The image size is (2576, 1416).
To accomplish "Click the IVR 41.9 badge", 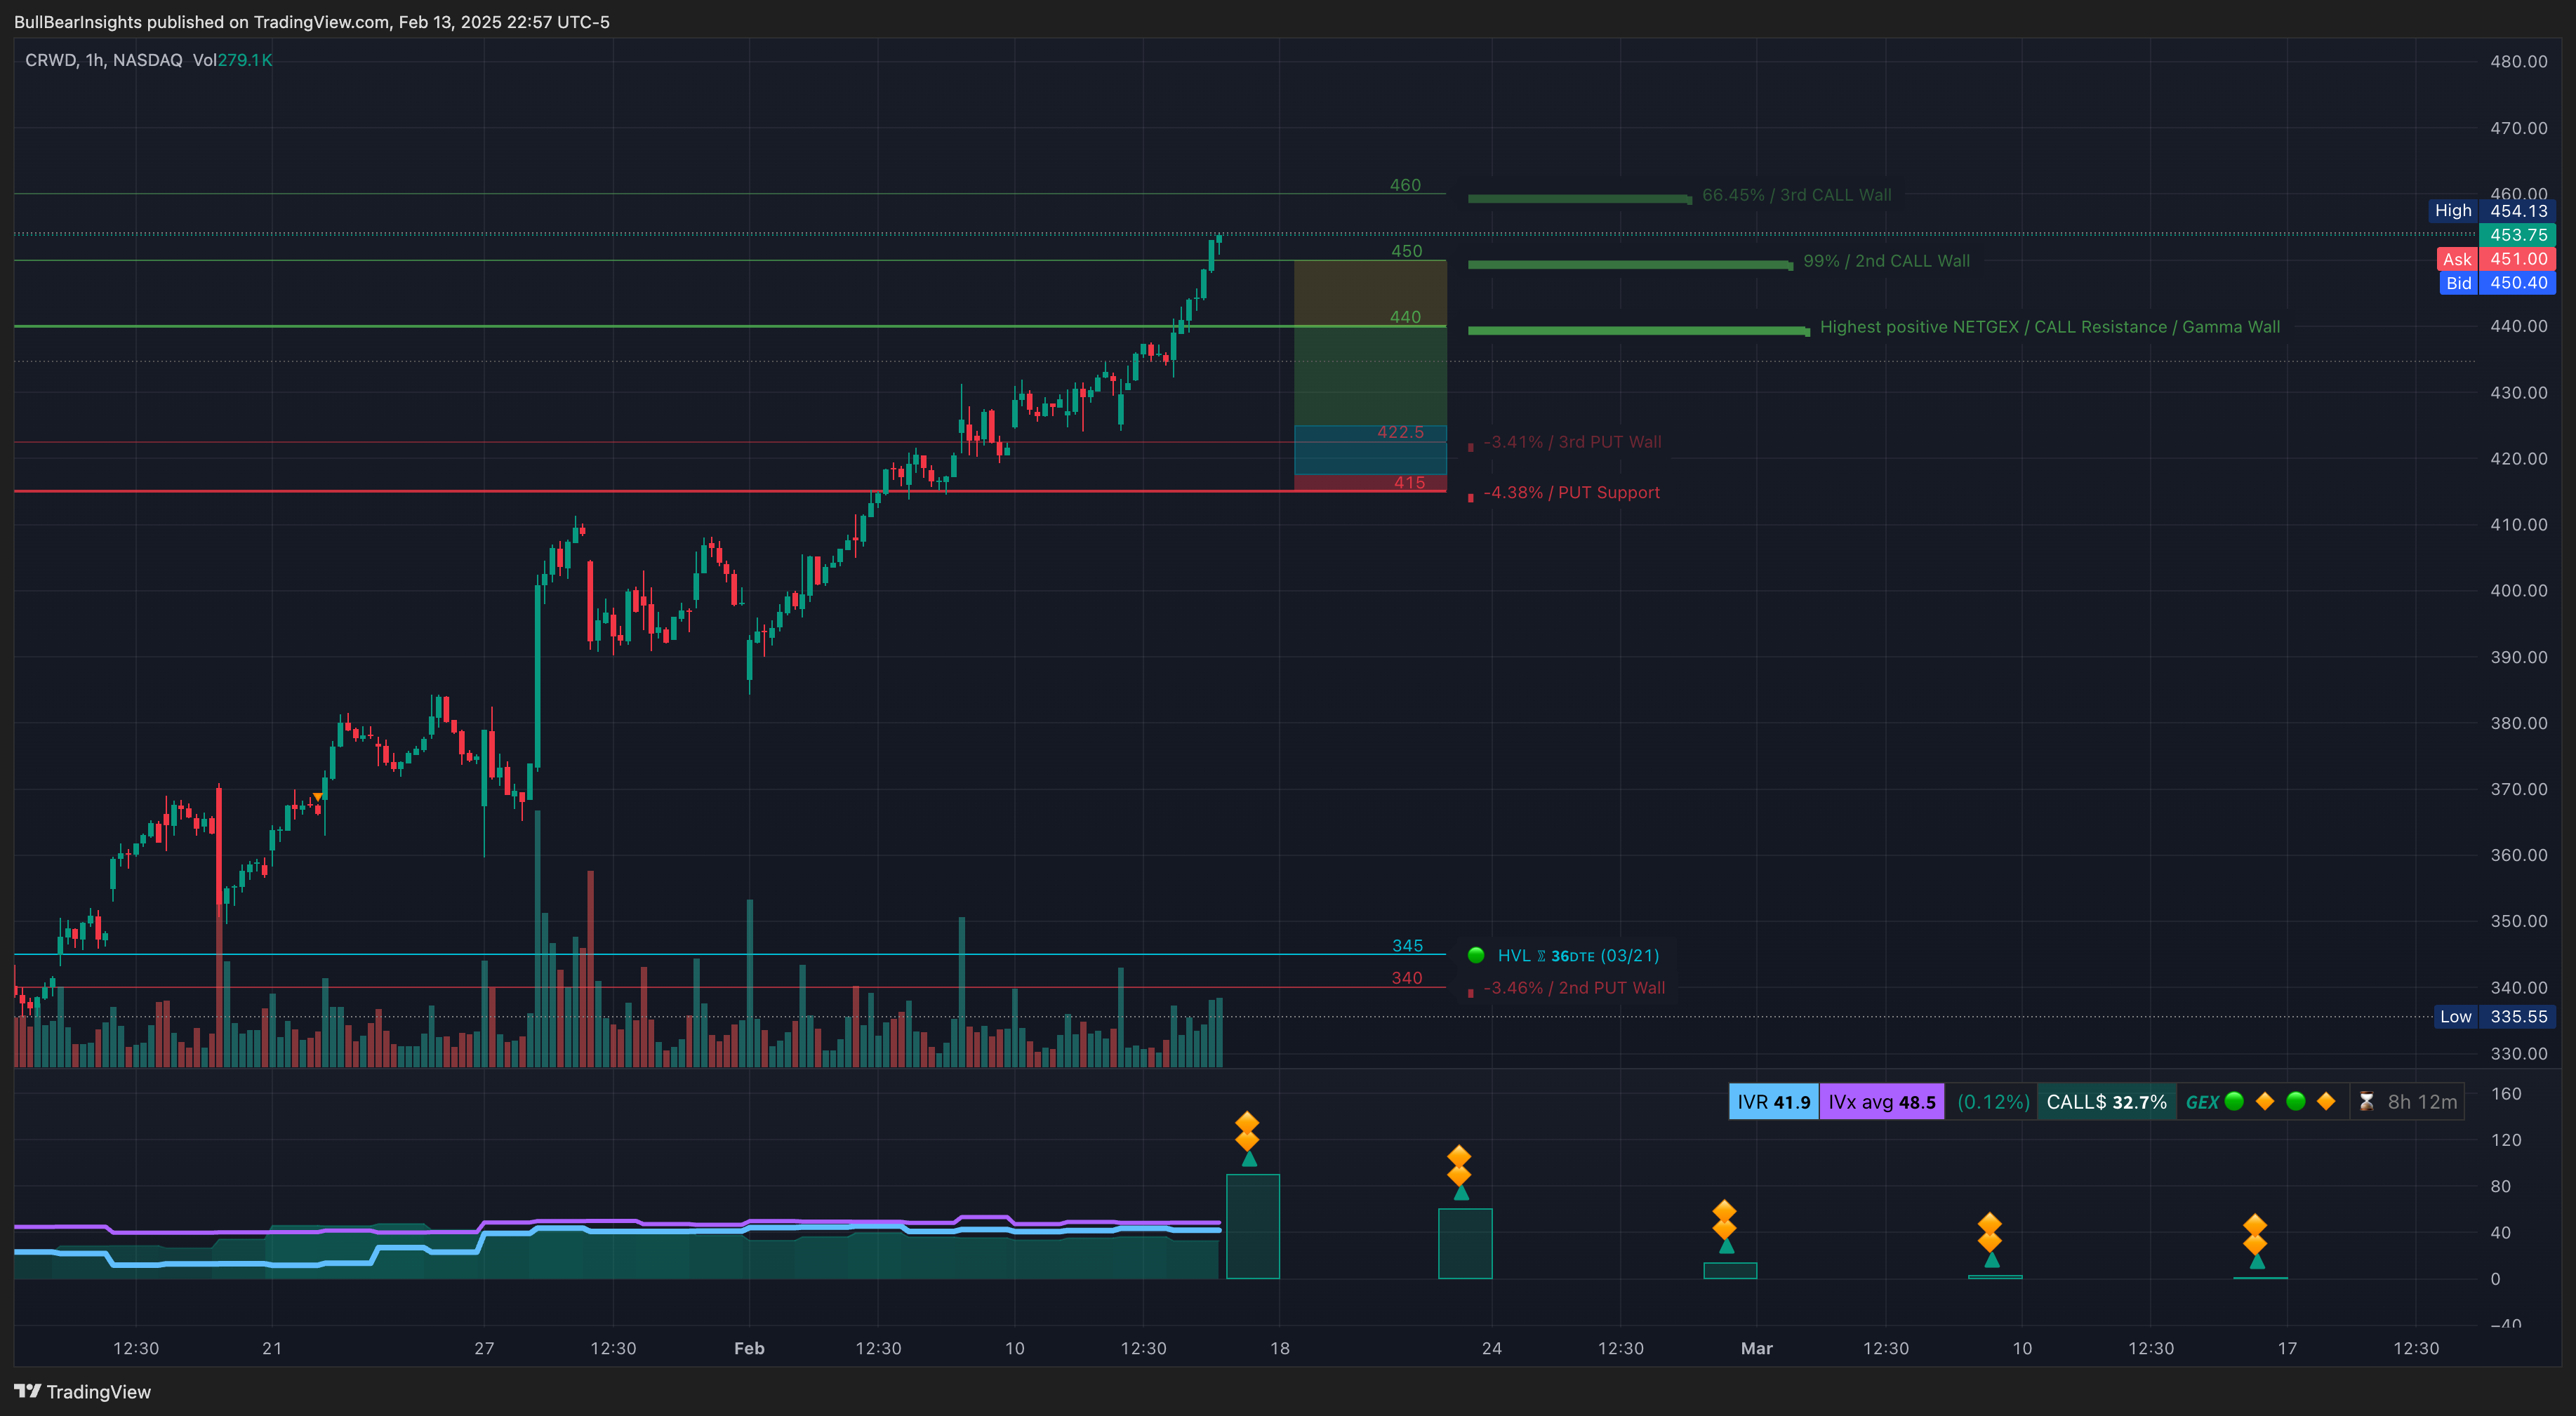I will [1773, 1102].
